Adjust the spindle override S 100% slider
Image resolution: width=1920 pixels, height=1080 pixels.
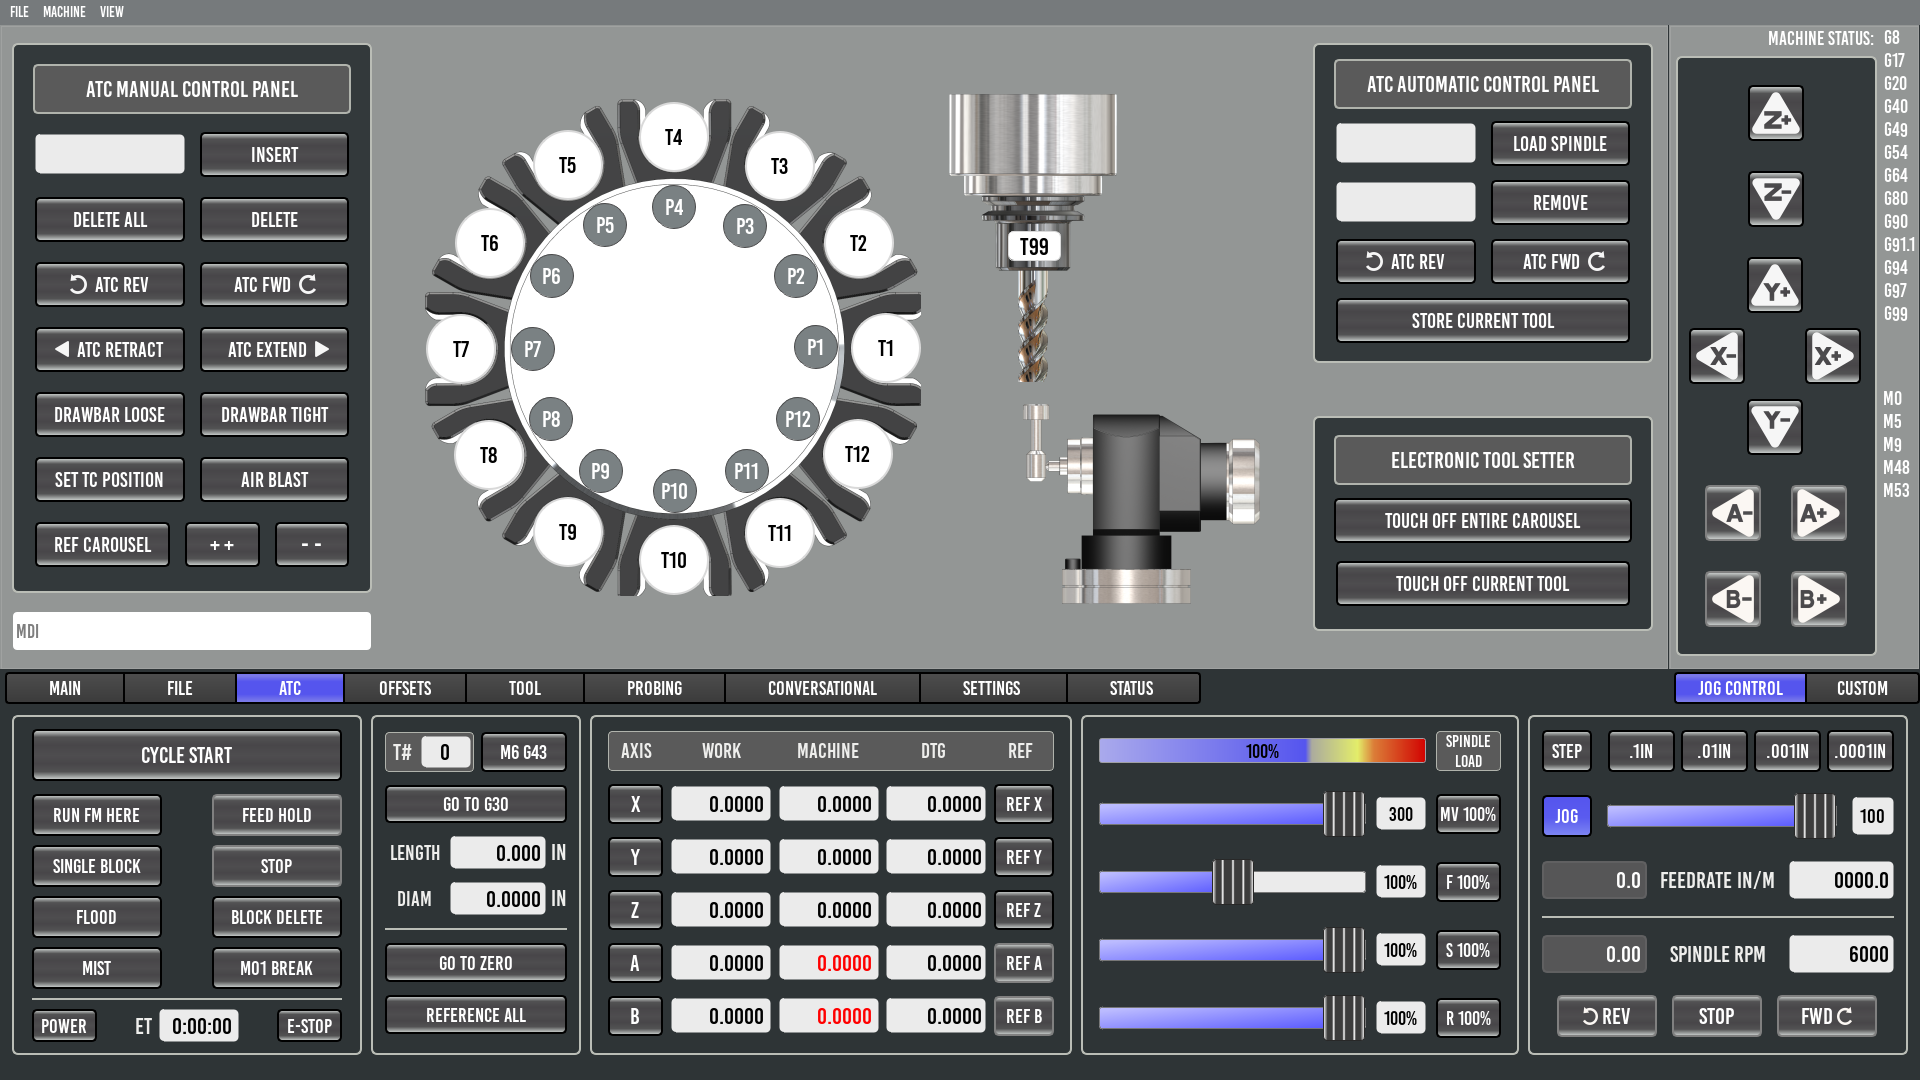coord(1232,950)
